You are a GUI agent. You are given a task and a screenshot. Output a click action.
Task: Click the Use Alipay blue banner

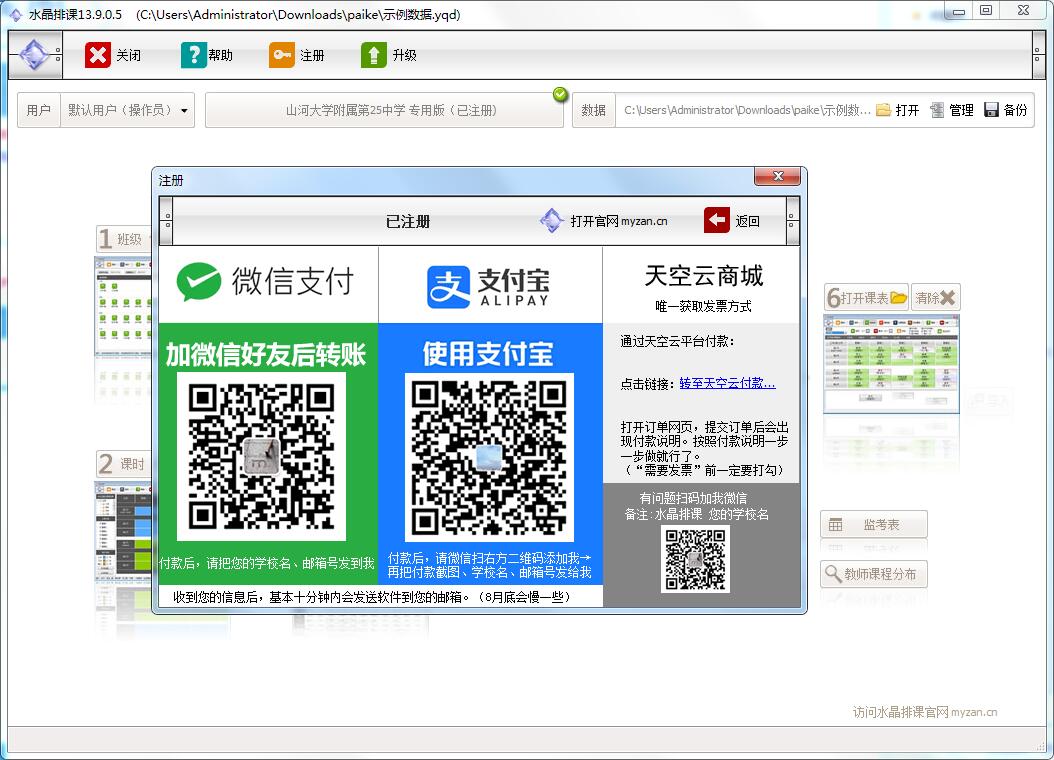pyautogui.click(x=488, y=354)
